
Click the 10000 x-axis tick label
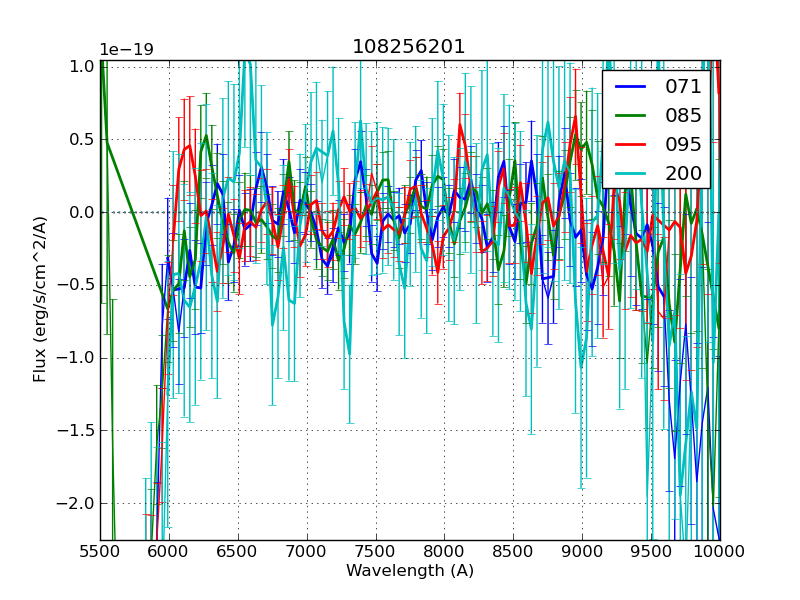pyautogui.click(x=719, y=551)
